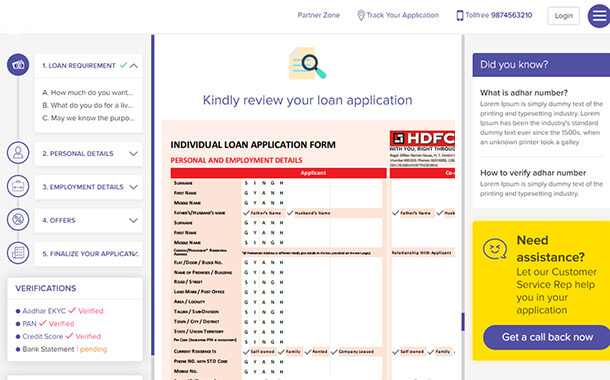The height and width of the screenshot is (380, 610).
Task: Open A. How much do you want question
Action: (88, 93)
